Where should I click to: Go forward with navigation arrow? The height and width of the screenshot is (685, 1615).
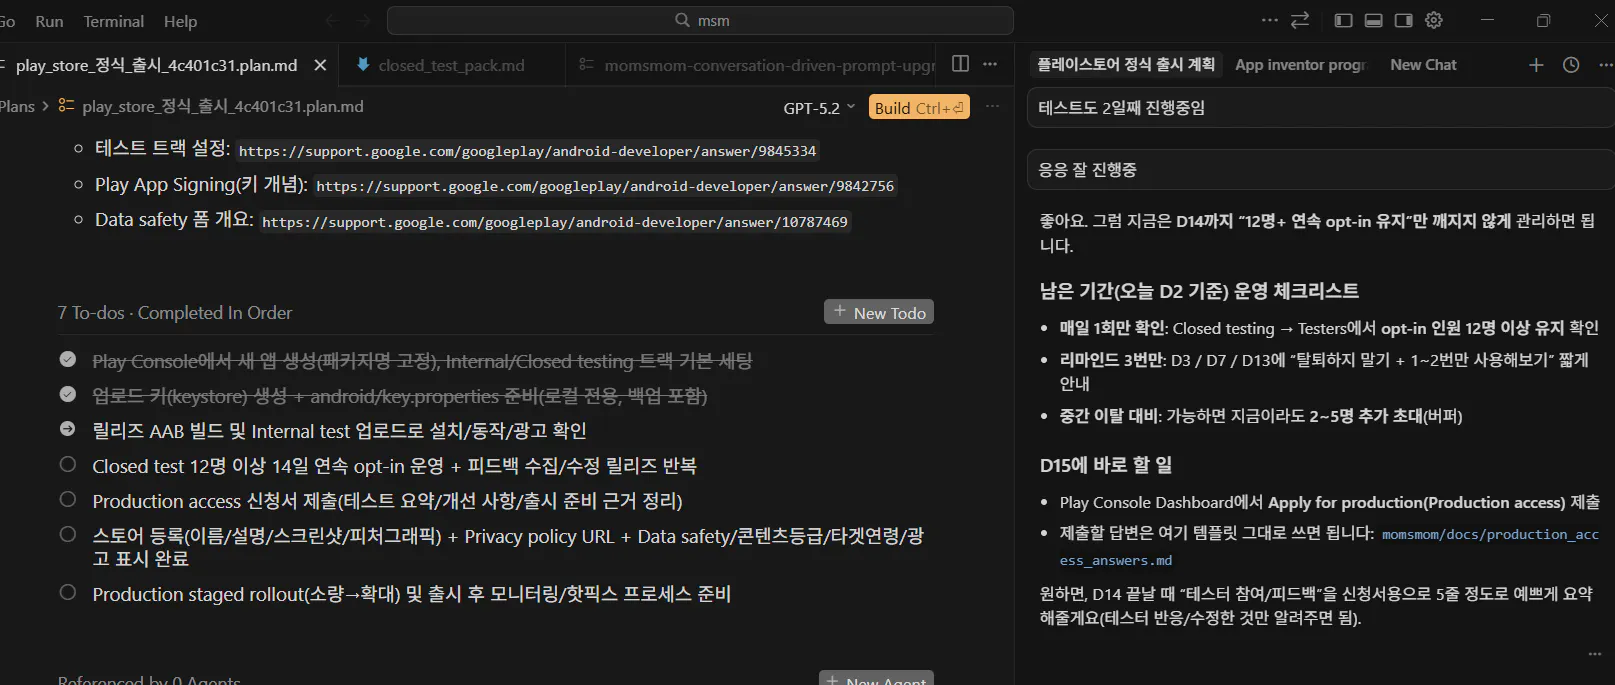(363, 20)
